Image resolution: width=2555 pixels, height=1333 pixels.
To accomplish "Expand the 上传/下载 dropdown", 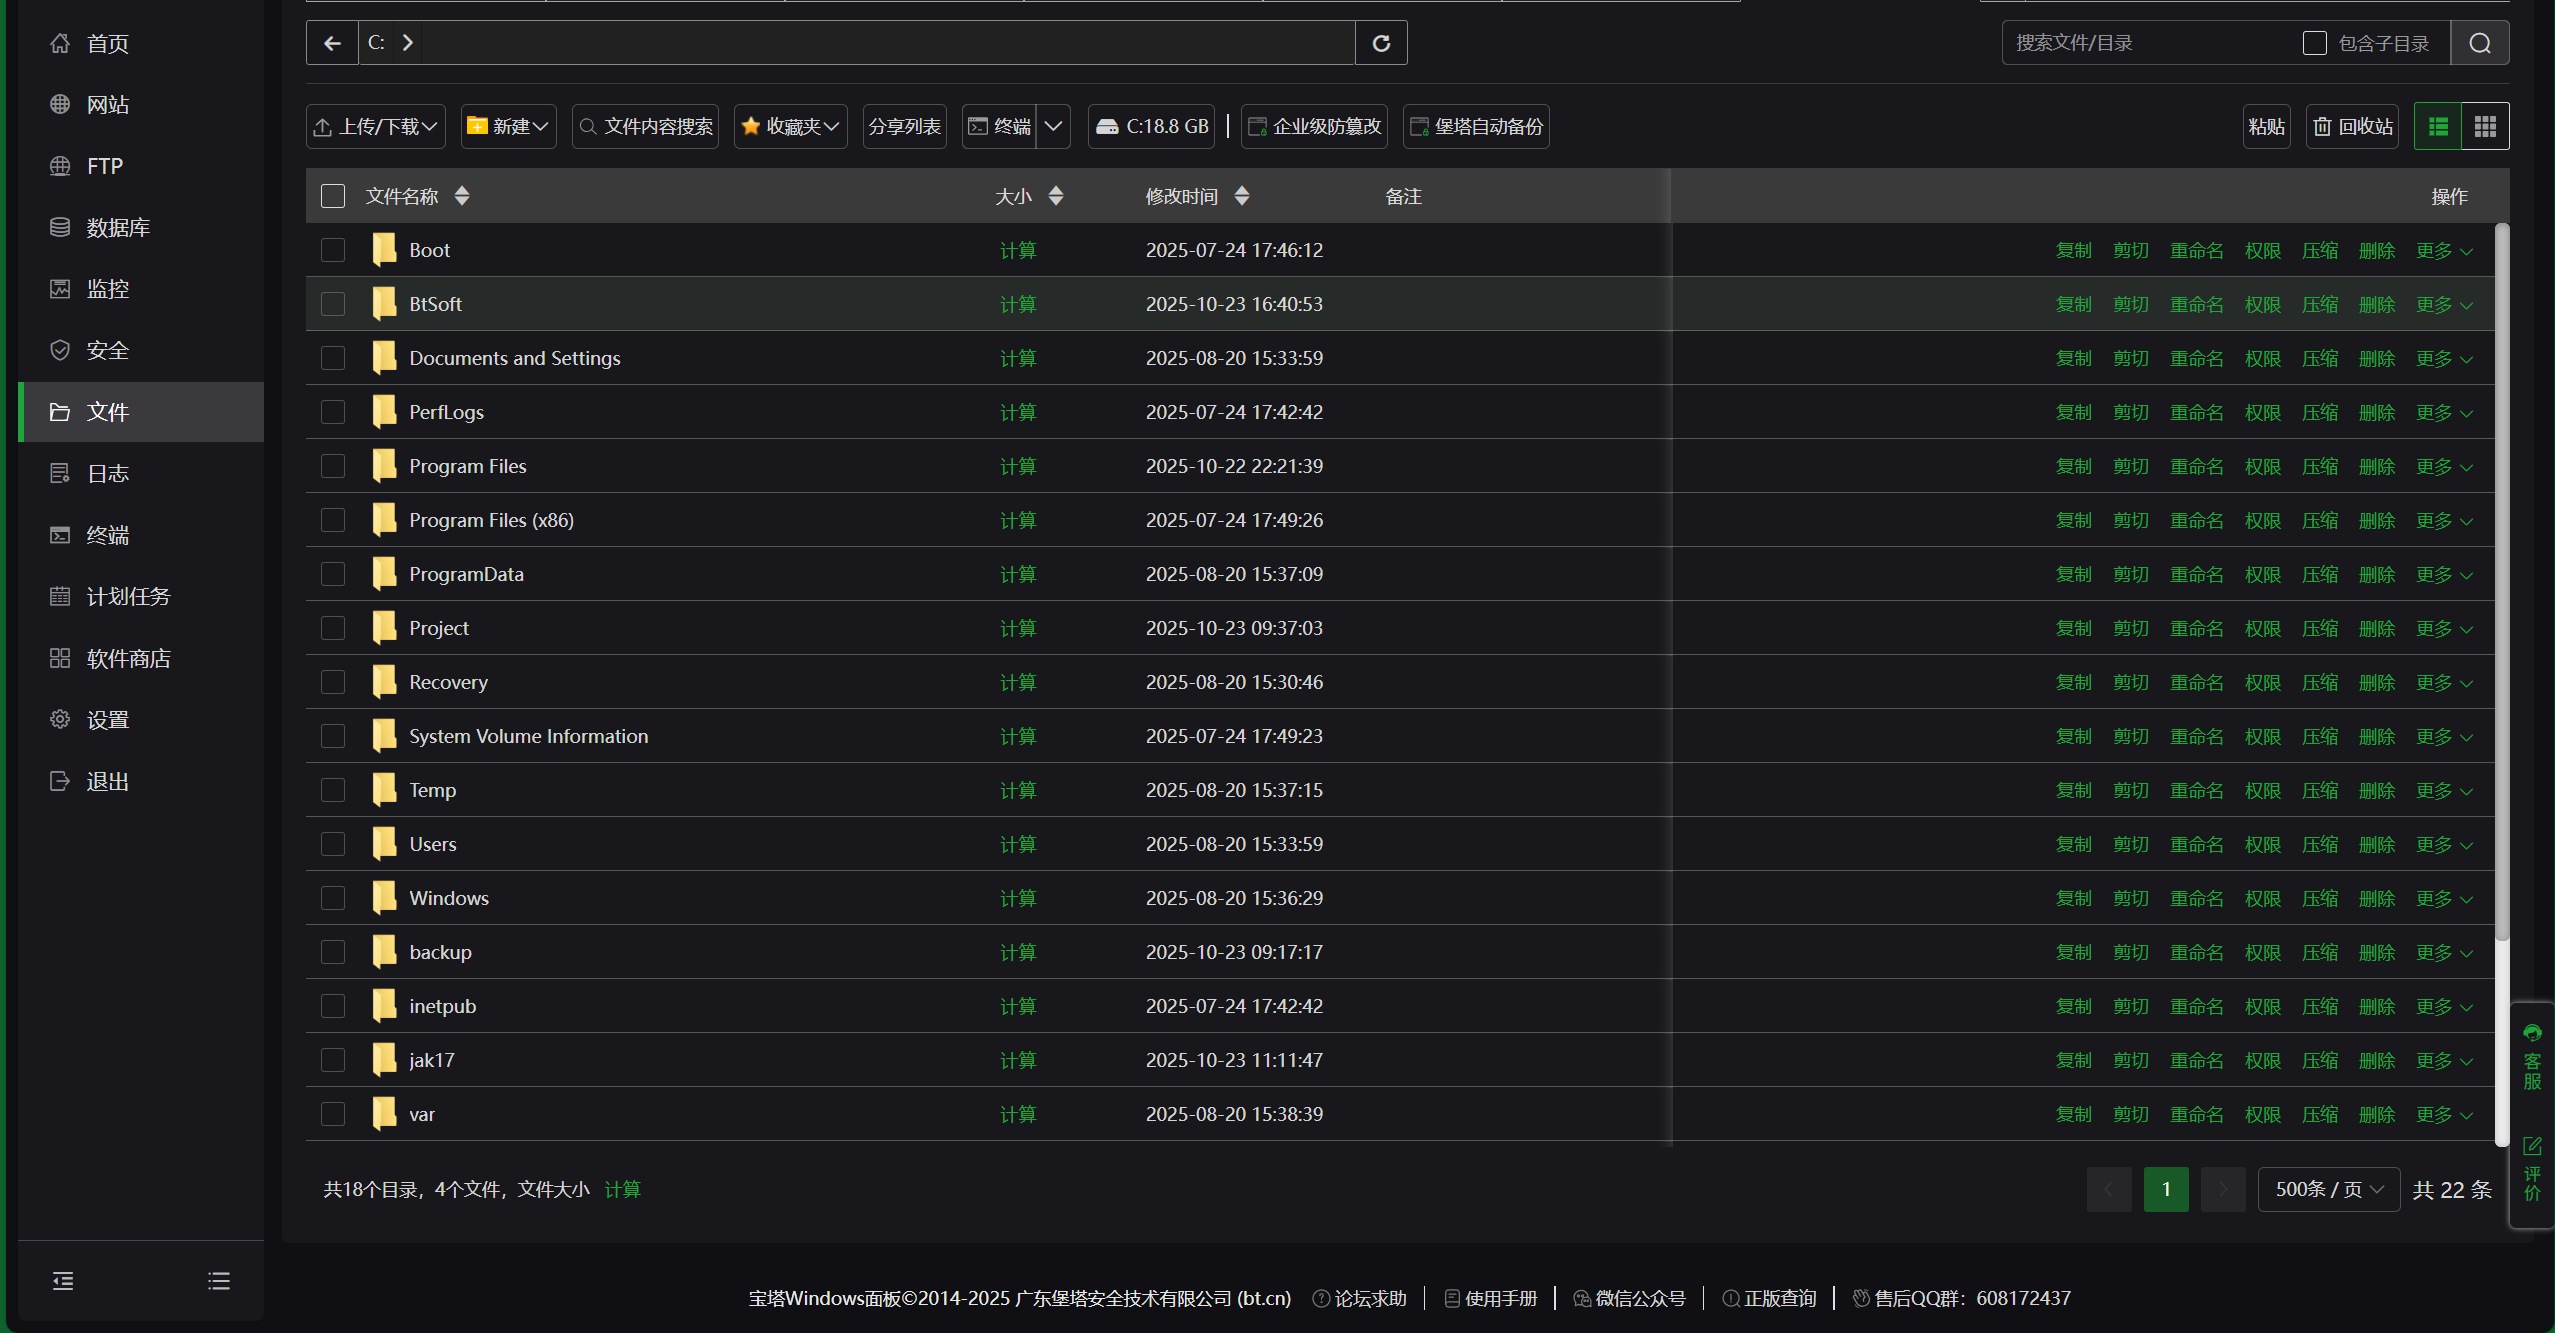I will pos(376,126).
